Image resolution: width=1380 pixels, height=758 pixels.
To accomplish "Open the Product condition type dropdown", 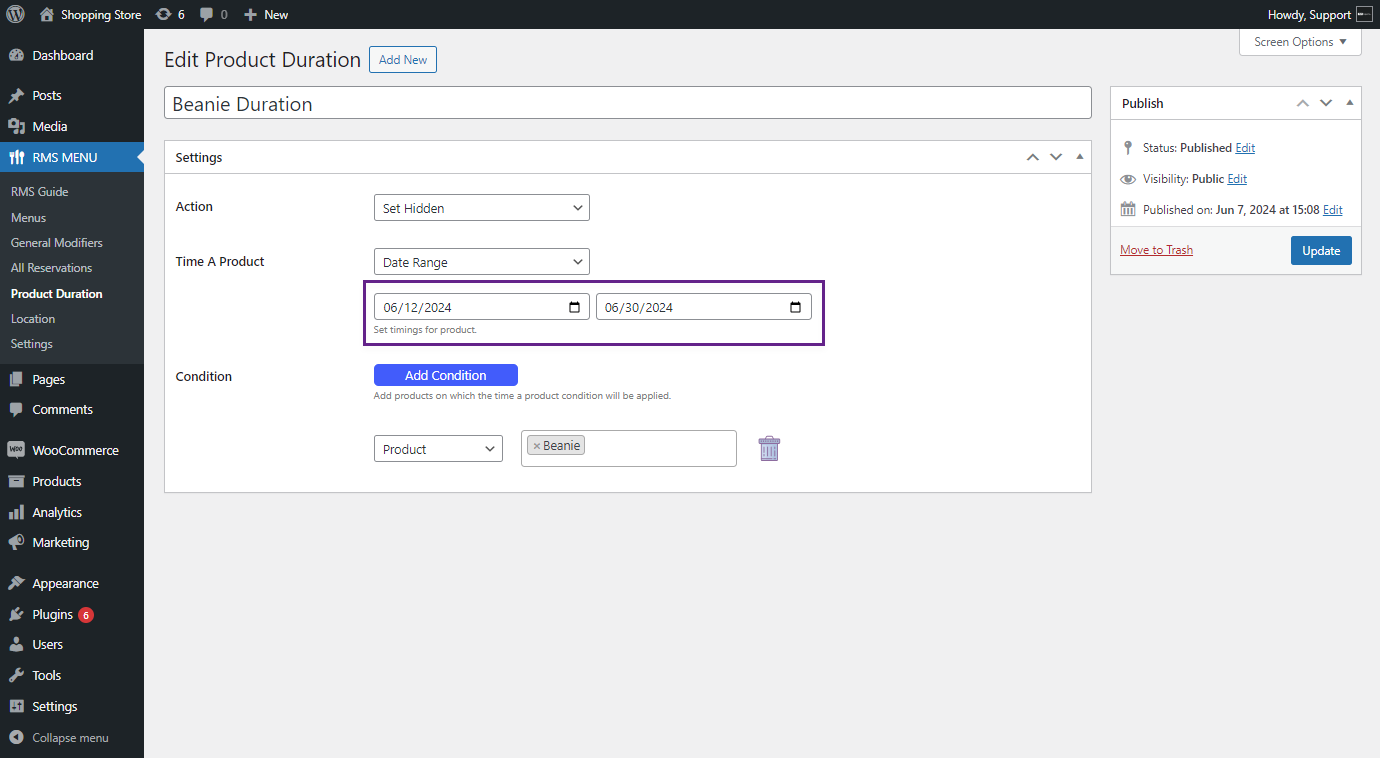I will tap(438, 449).
